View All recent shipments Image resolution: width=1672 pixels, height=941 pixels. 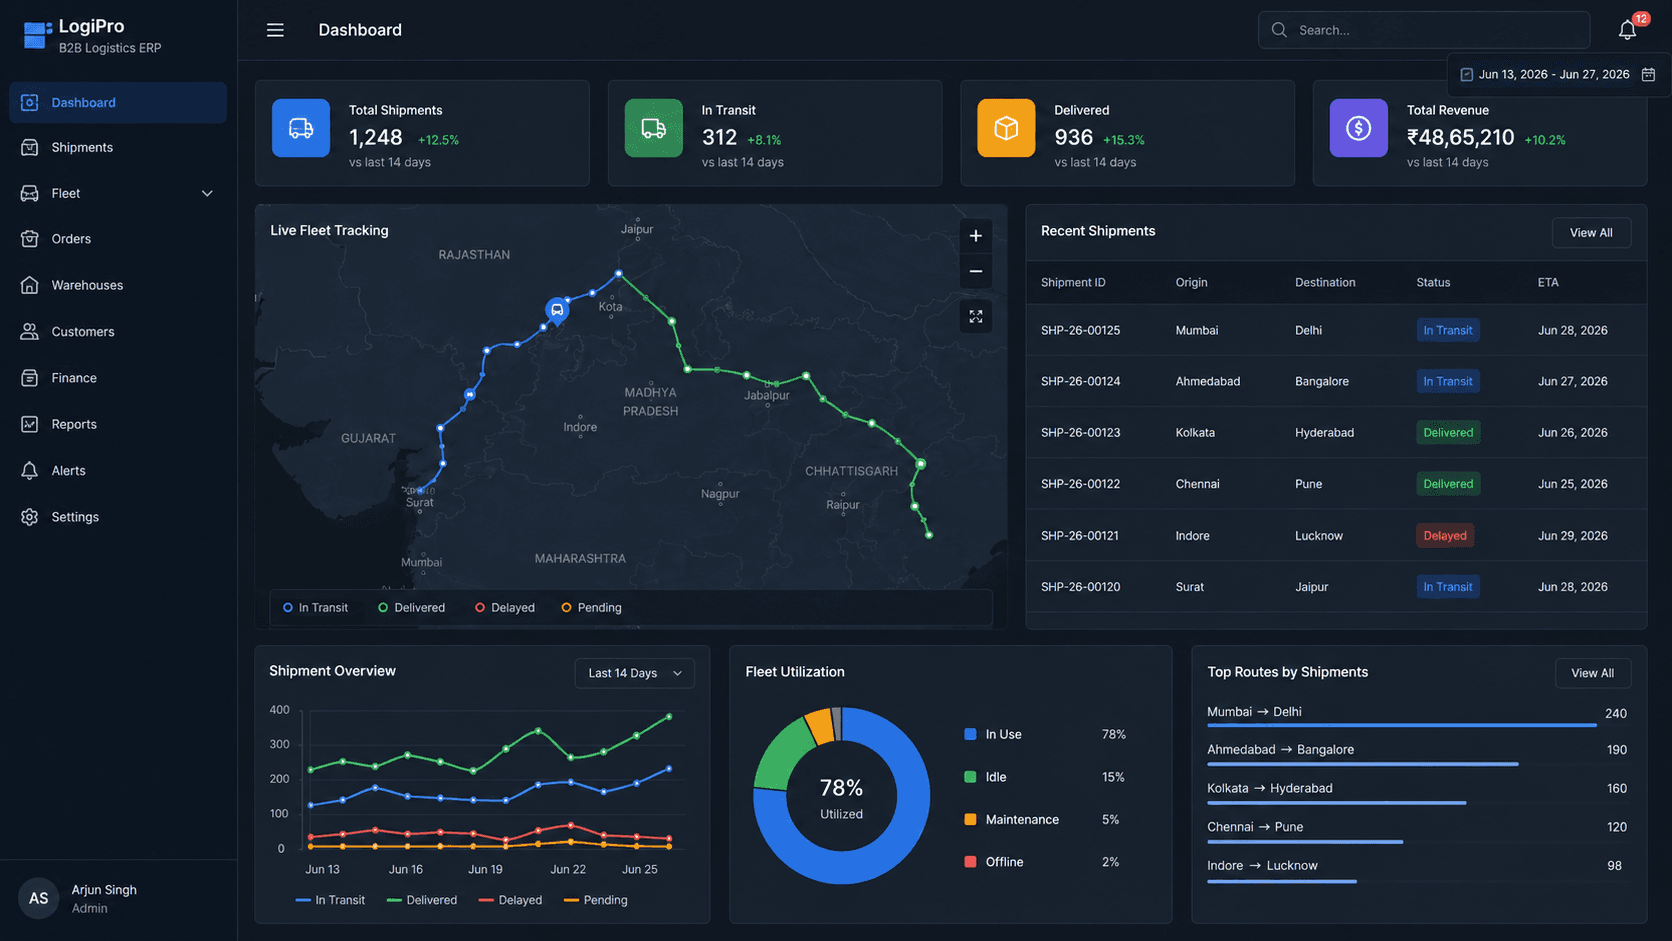(x=1591, y=233)
